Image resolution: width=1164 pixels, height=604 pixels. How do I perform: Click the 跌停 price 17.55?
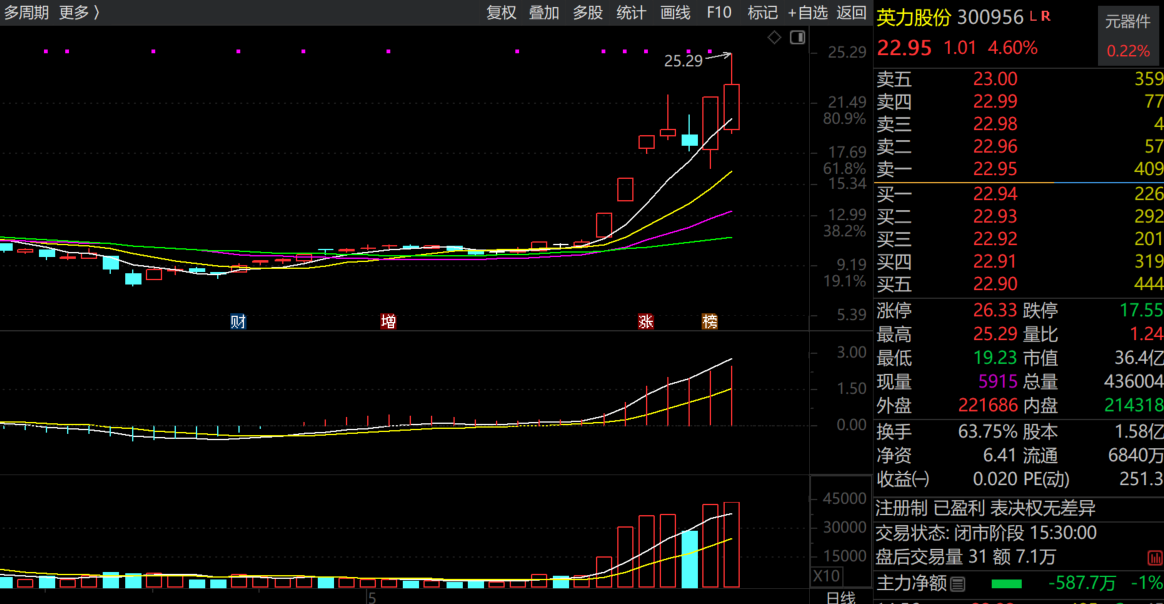(1142, 310)
